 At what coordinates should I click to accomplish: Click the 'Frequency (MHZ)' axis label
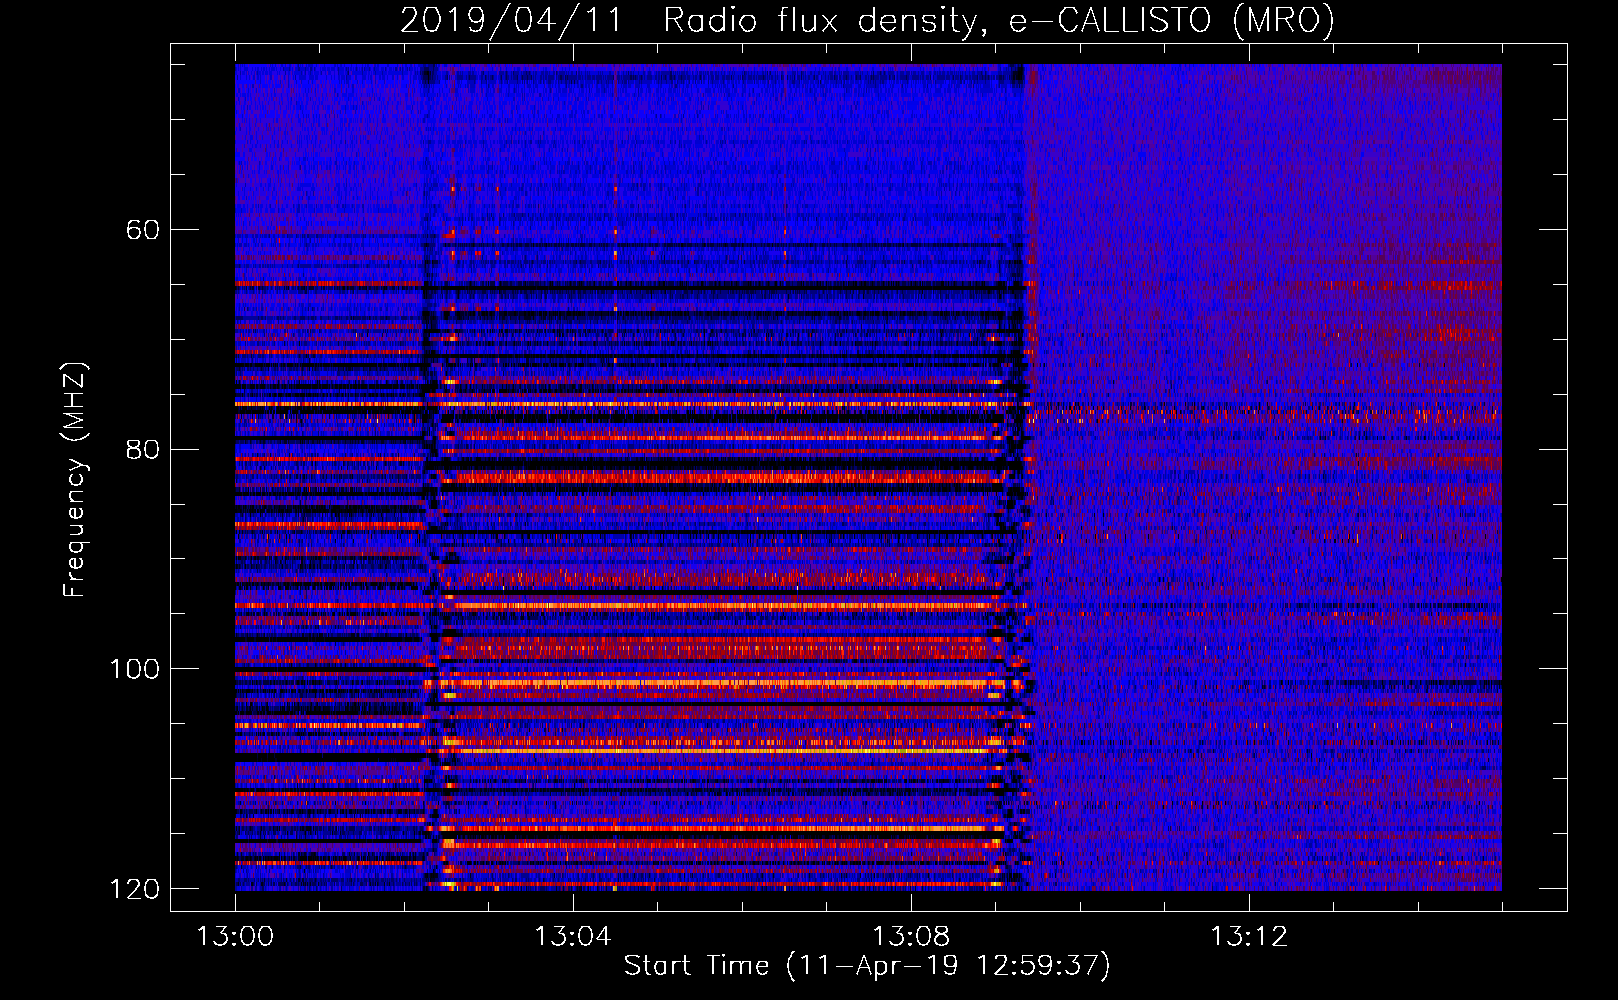point(75,479)
